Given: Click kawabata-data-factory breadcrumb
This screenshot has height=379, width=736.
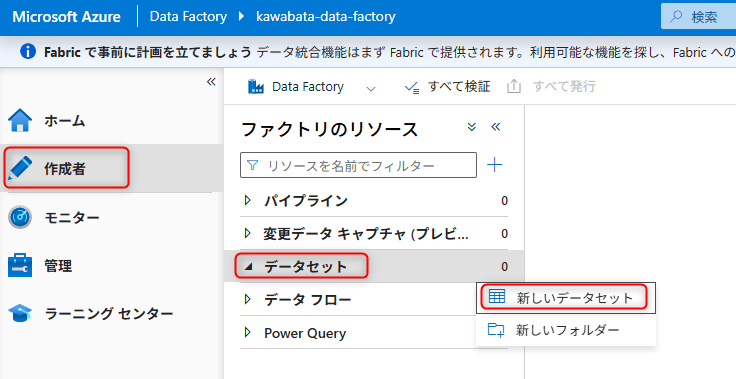Looking at the screenshot, I should [x=326, y=16].
